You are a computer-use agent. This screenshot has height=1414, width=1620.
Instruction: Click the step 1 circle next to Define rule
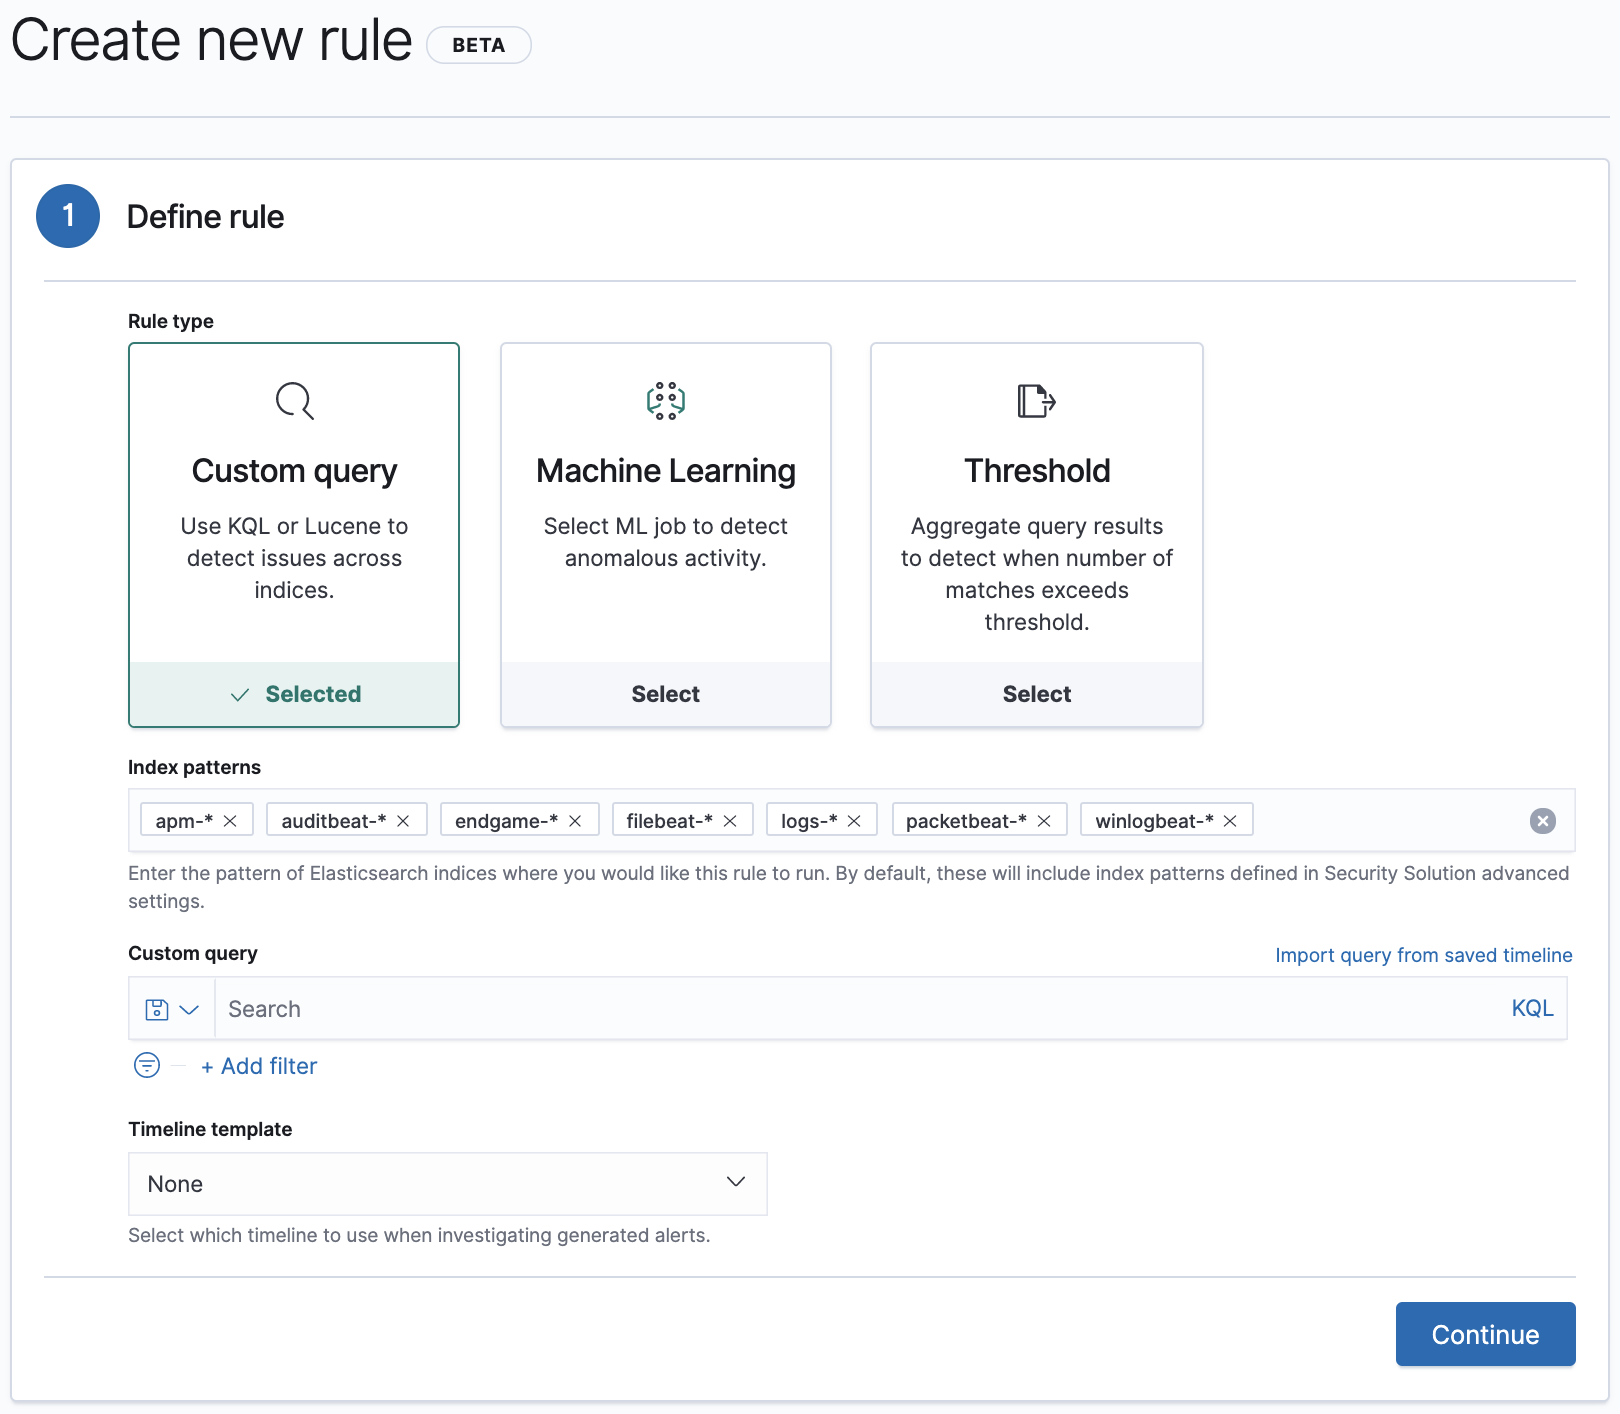(x=67, y=215)
